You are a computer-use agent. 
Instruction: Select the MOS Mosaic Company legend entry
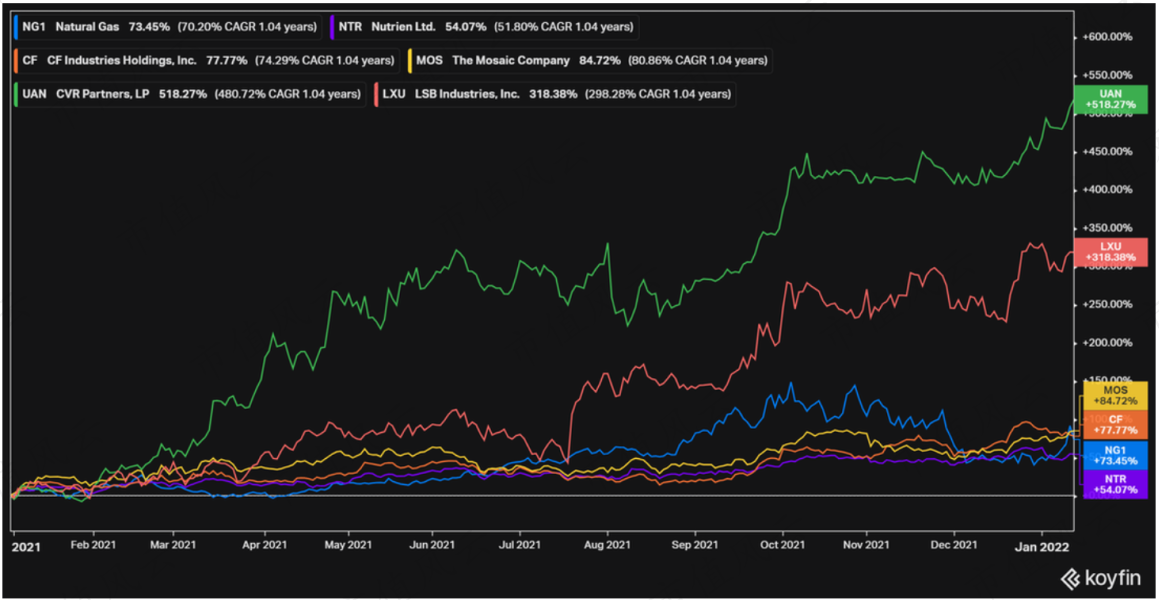[x=591, y=61]
